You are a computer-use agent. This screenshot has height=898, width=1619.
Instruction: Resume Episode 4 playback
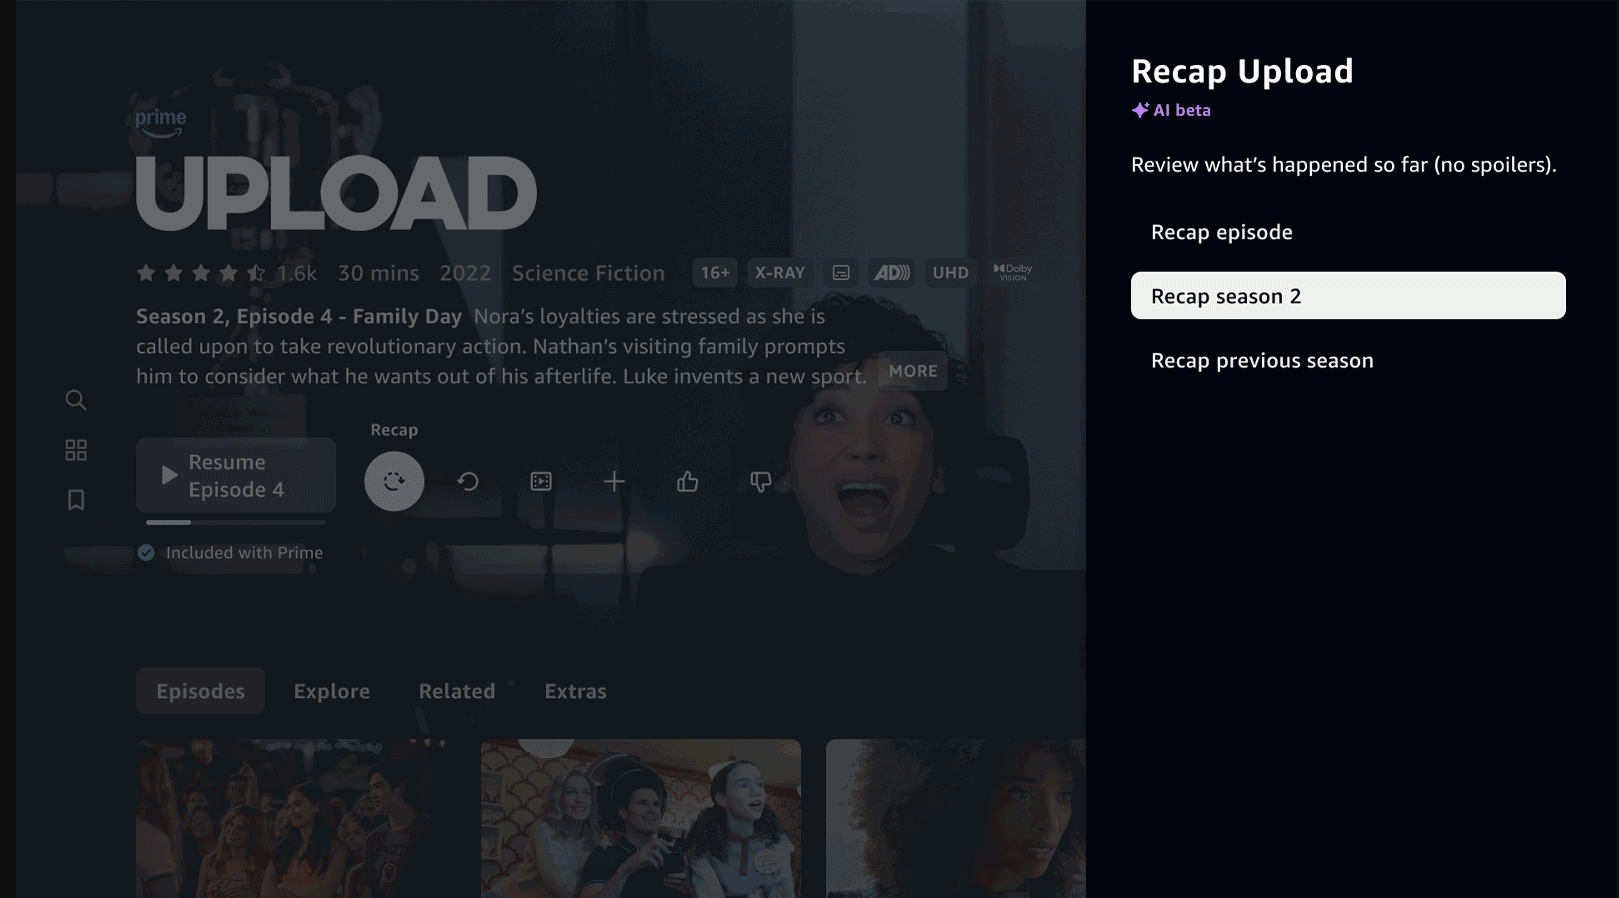pos(236,475)
